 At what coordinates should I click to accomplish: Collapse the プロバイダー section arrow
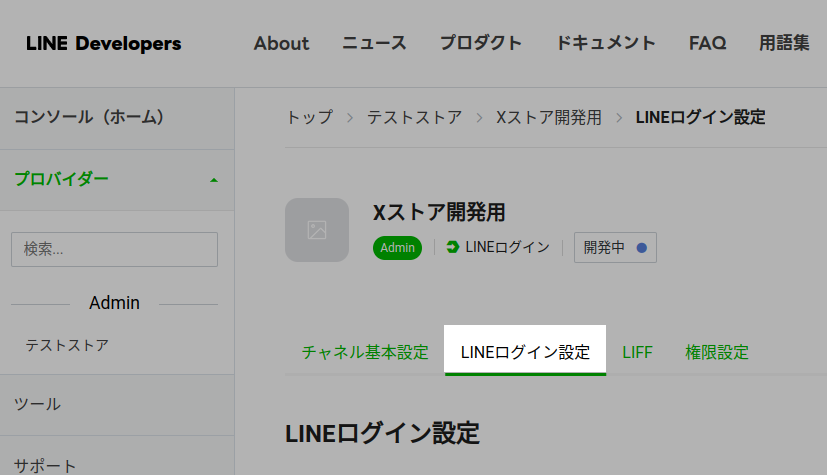pos(213,180)
